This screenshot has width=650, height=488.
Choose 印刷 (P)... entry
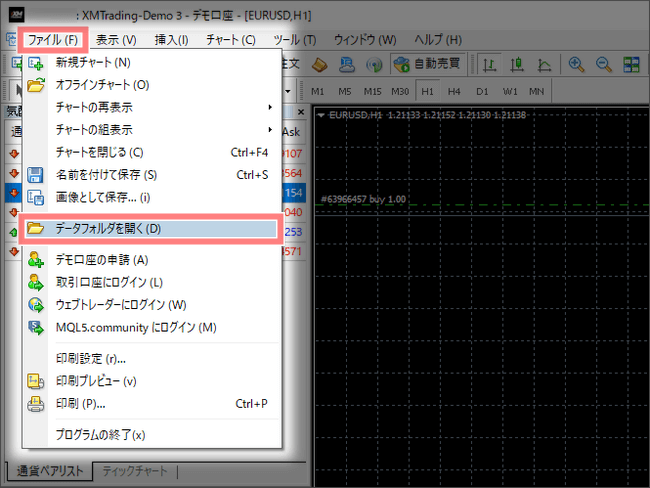(152, 404)
